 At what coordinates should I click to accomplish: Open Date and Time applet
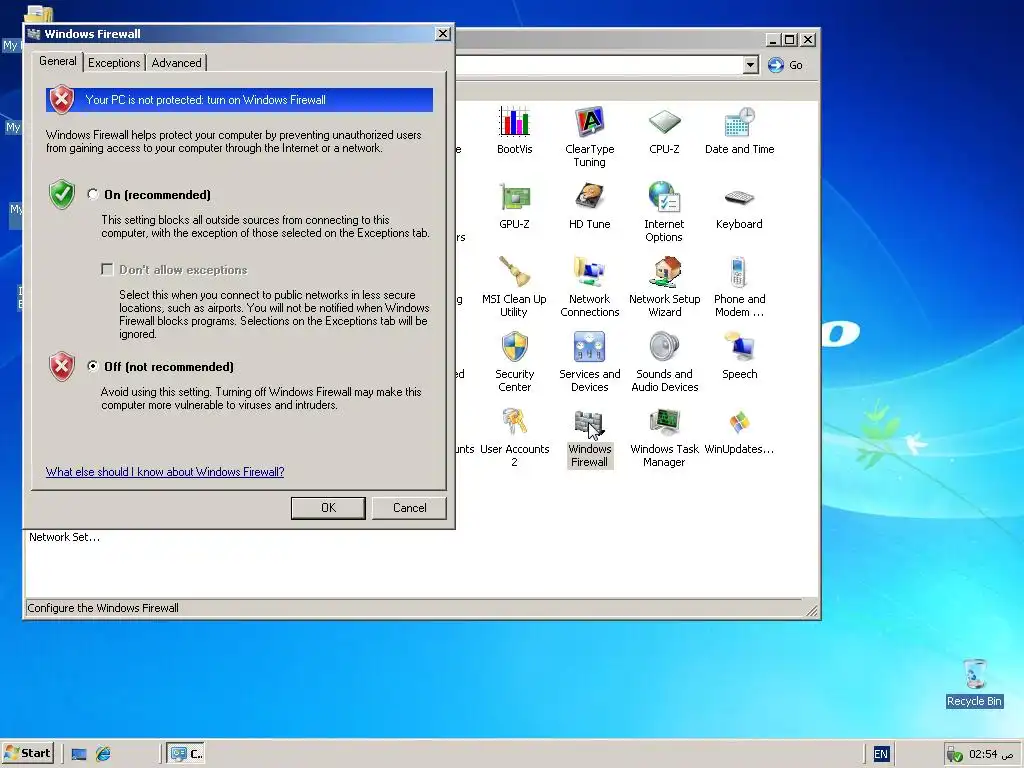[x=739, y=131]
